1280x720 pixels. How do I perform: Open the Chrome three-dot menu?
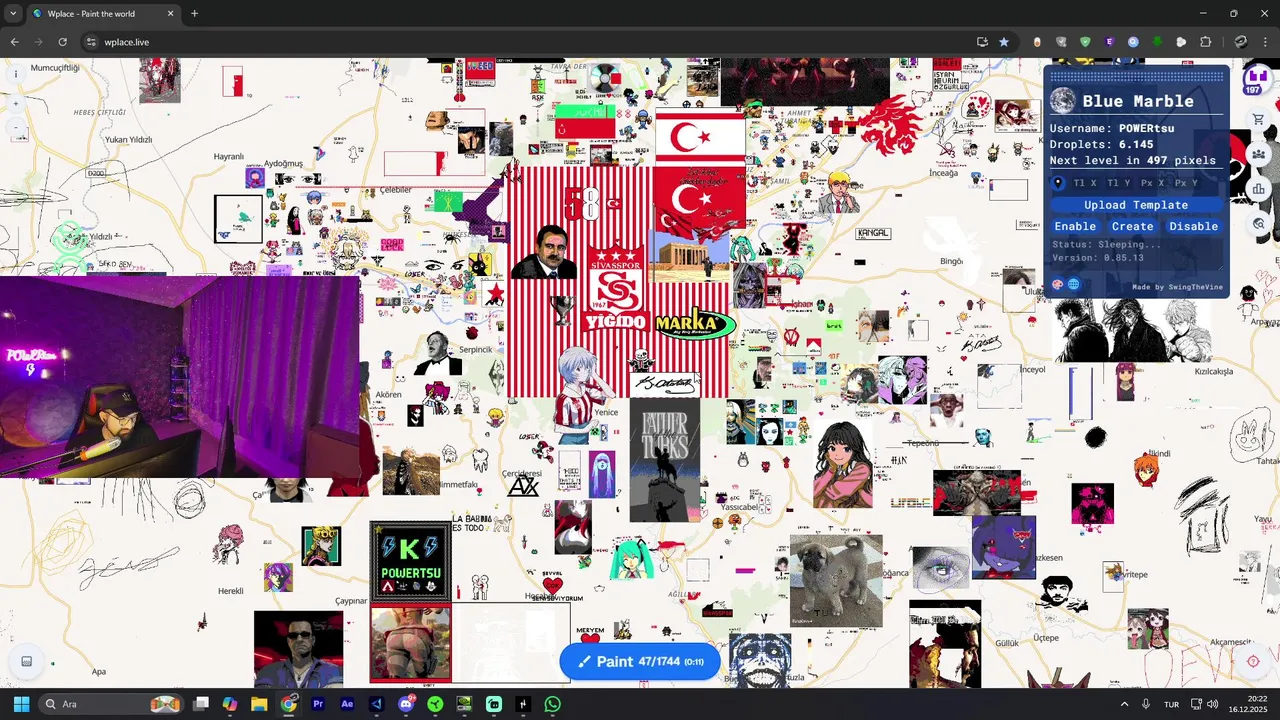point(1266,42)
